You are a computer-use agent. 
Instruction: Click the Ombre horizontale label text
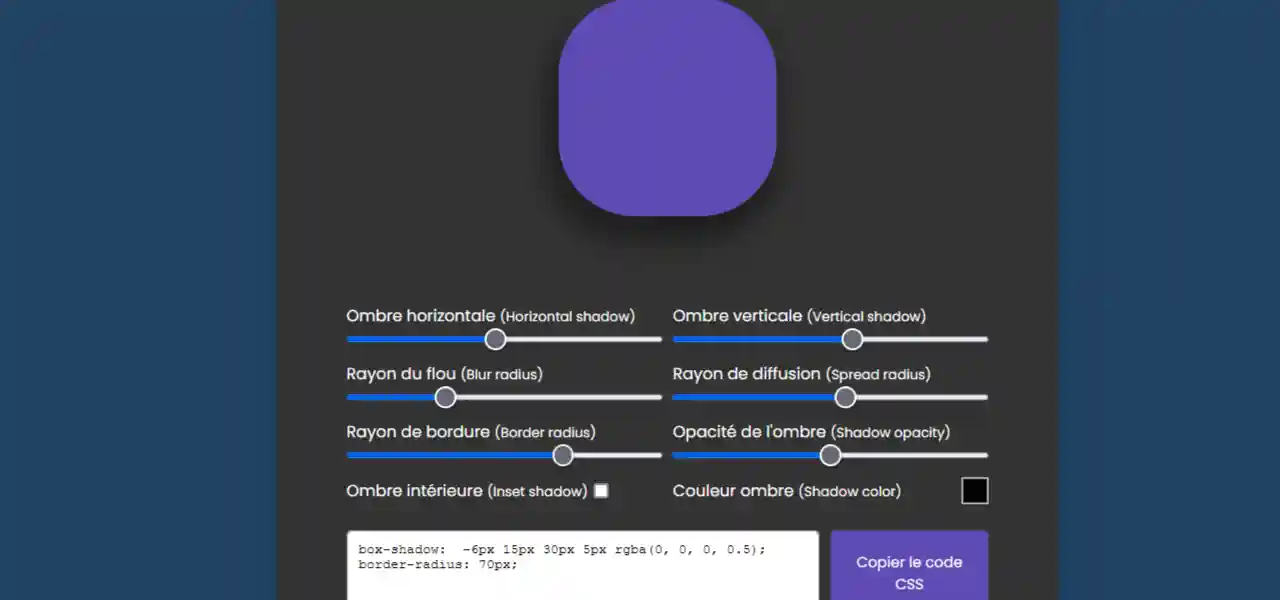[x=490, y=316]
